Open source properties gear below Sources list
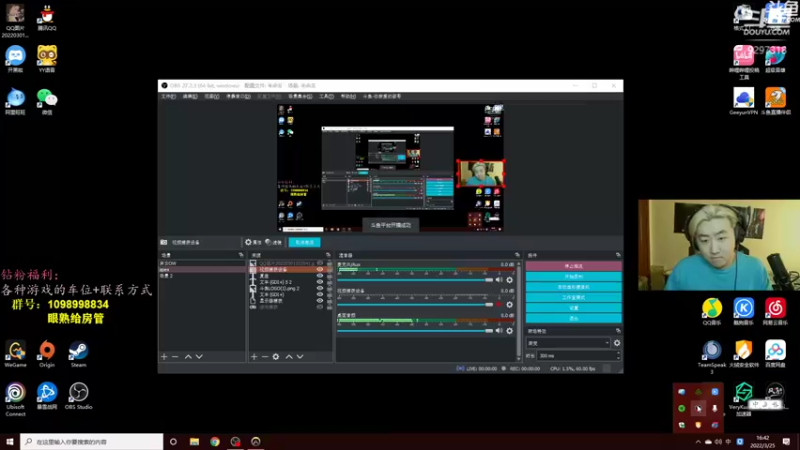 pyautogui.click(x=276, y=357)
